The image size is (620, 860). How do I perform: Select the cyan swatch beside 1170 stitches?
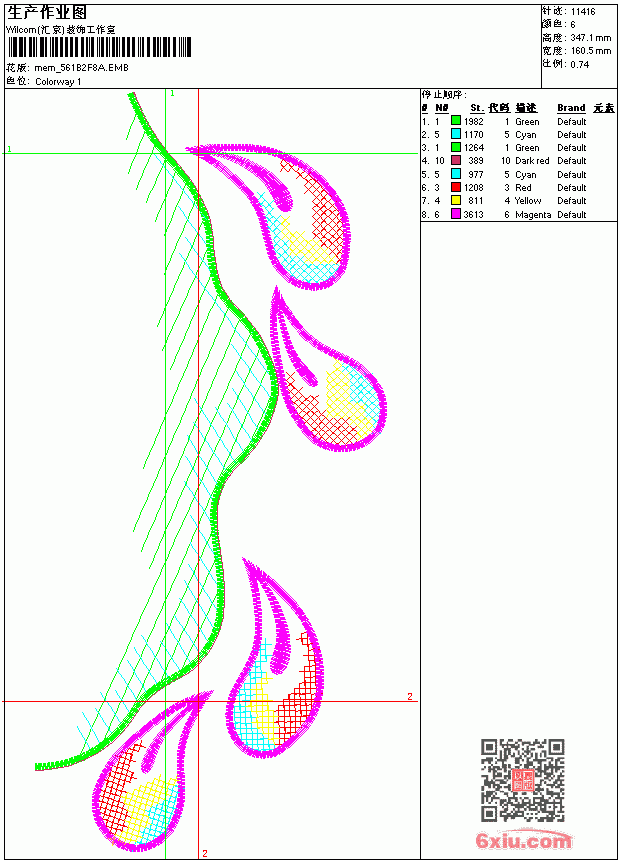coord(455,134)
